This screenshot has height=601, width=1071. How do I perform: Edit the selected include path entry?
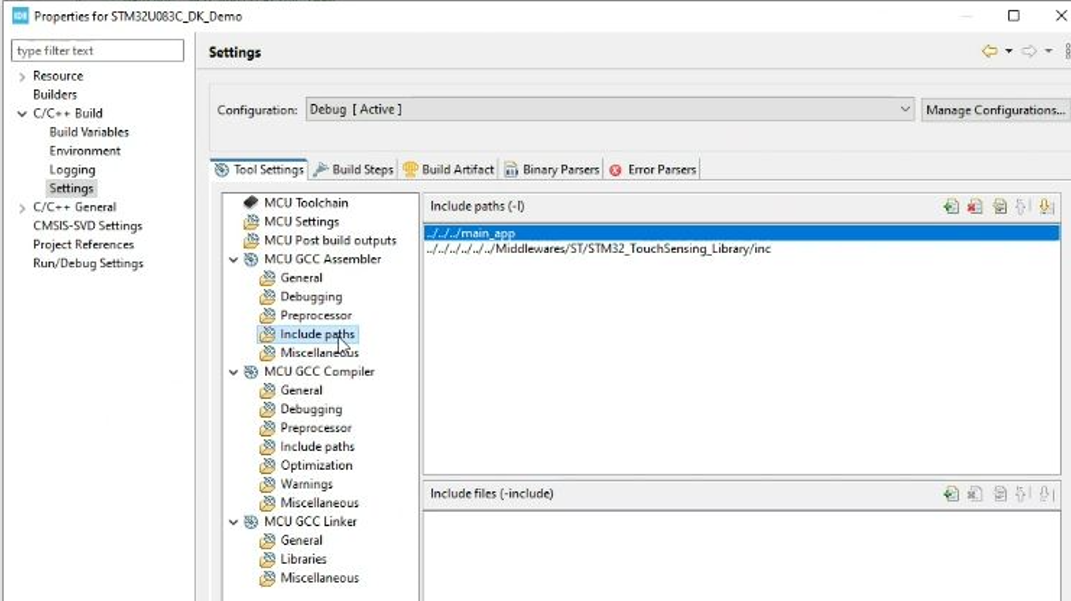[x=1000, y=206]
